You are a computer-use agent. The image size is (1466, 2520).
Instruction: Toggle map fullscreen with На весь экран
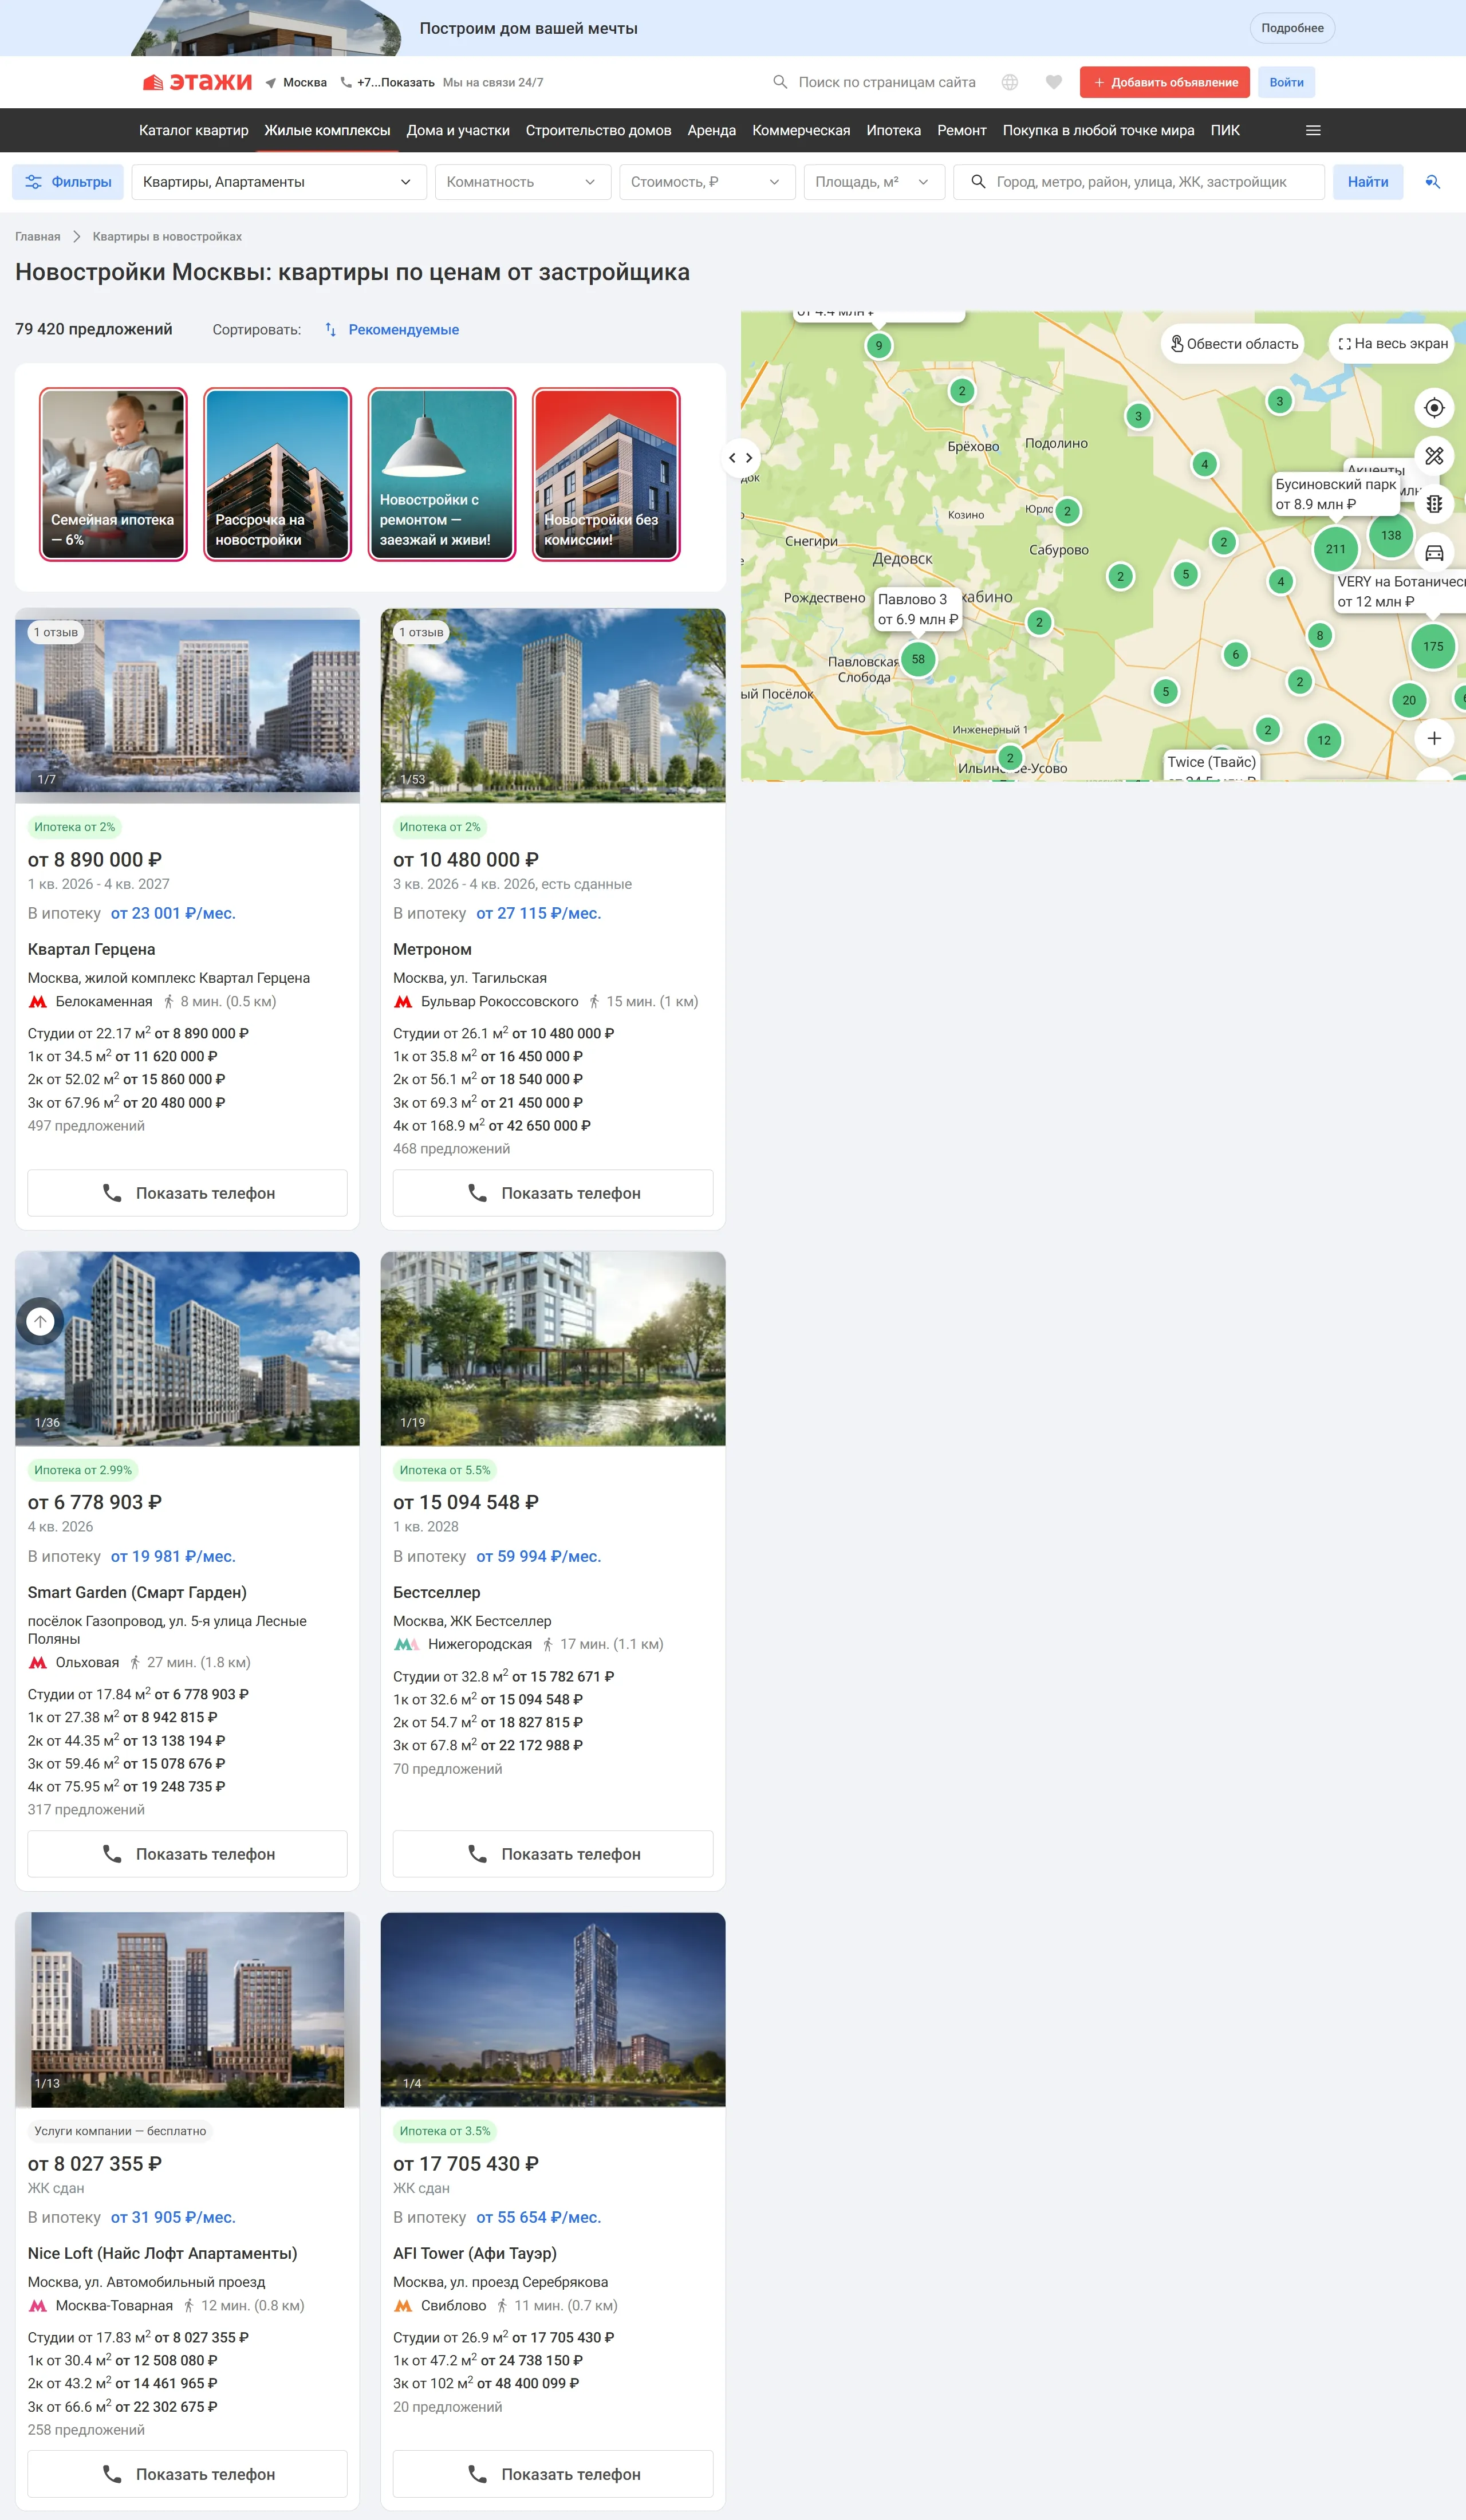click(1393, 344)
